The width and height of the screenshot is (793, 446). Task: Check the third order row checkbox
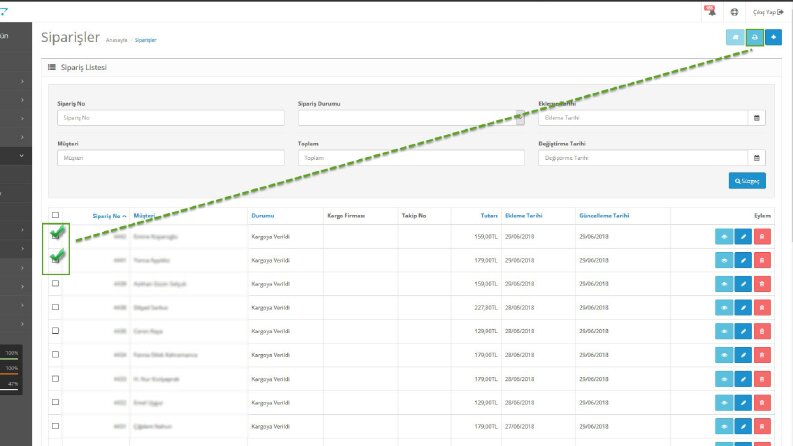coord(56,283)
